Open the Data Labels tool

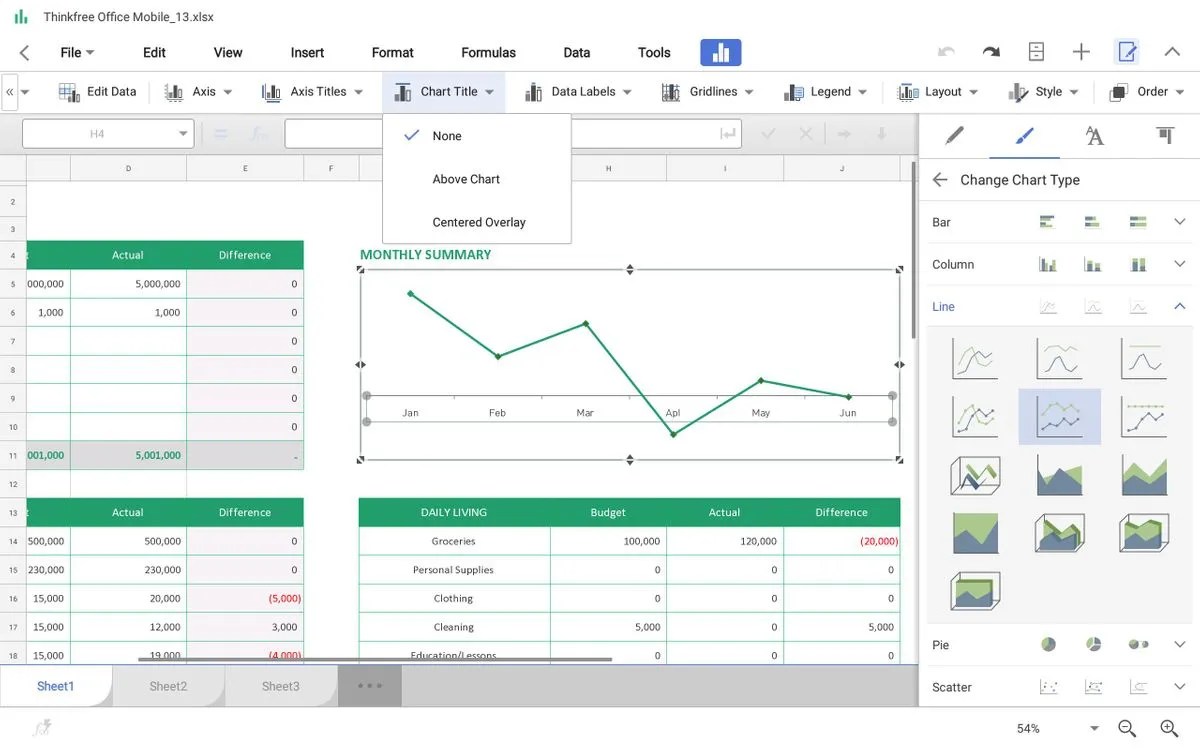[x=578, y=91]
